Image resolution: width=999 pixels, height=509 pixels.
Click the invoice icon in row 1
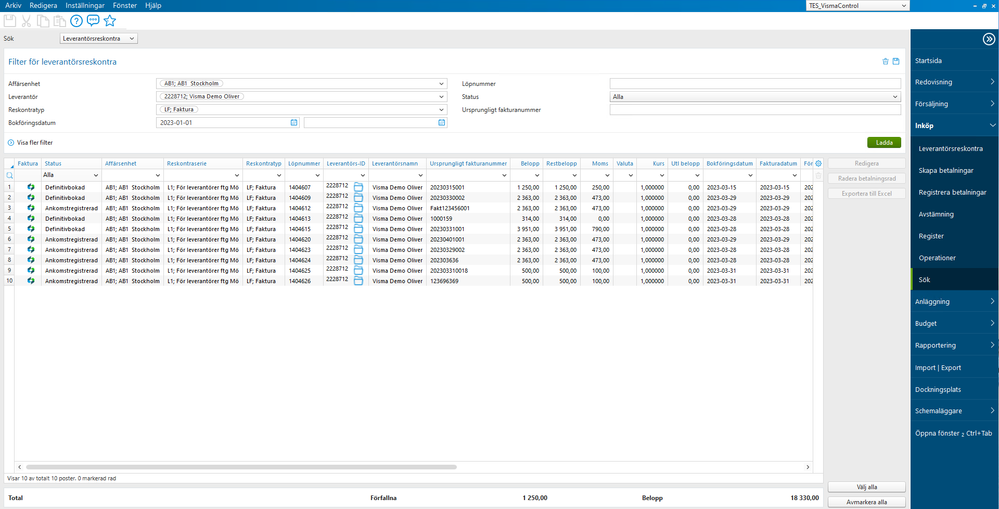pos(31,187)
